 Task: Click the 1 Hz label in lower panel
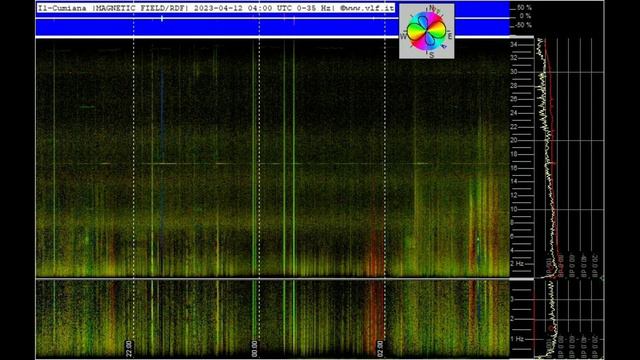[517, 339]
